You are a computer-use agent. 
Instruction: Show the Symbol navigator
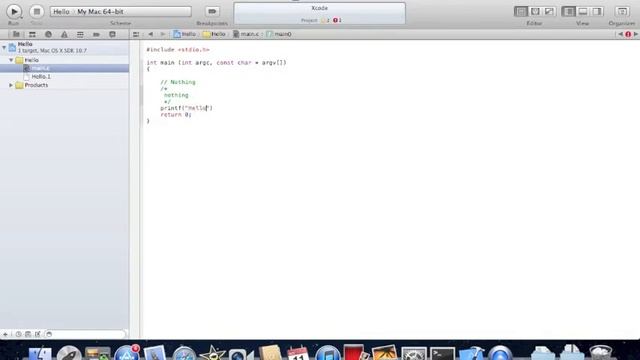[x=32, y=34]
